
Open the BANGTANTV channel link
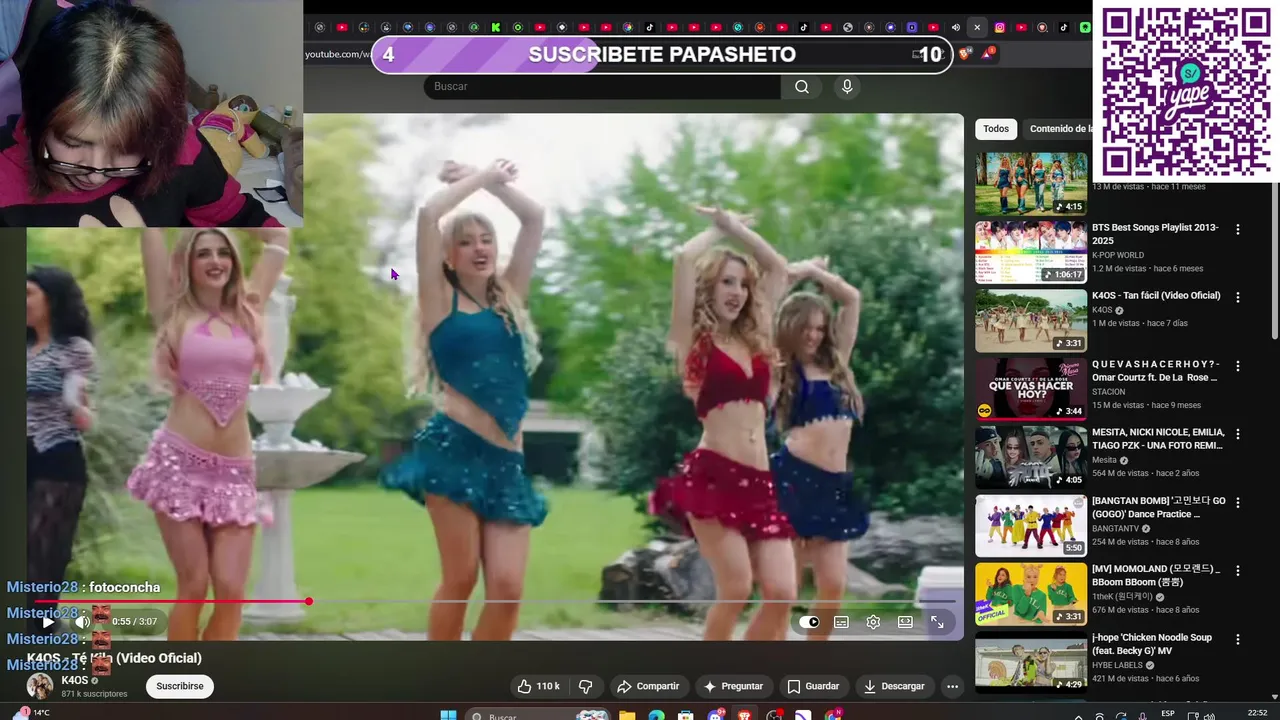tap(1115, 528)
